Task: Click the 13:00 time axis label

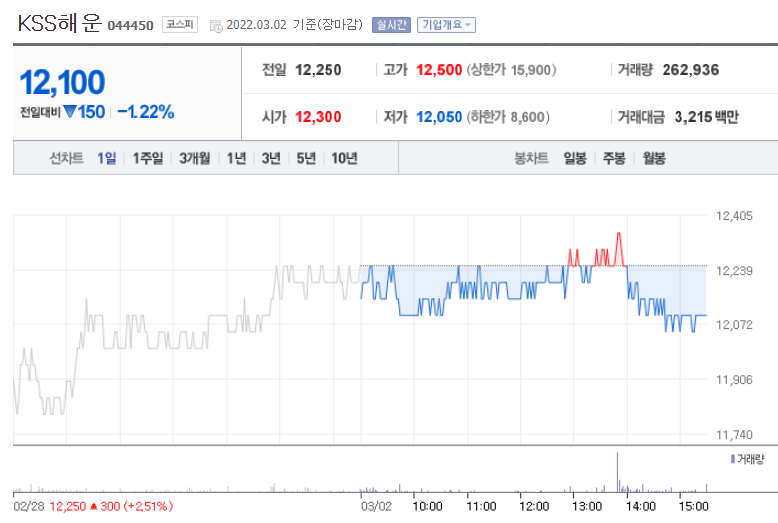Action: pos(587,506)
